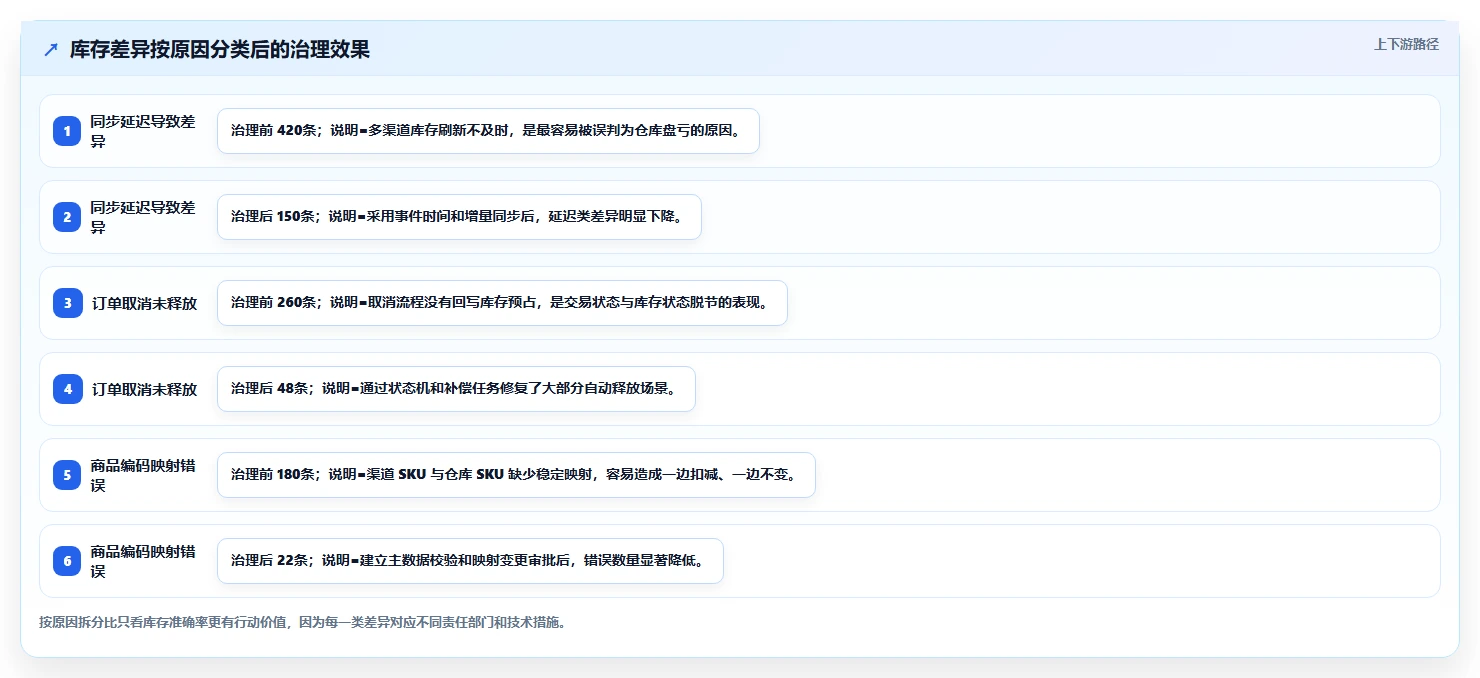1480x678 pixels.
Task: Click the arrow icon beside the title
Action: 51,50
